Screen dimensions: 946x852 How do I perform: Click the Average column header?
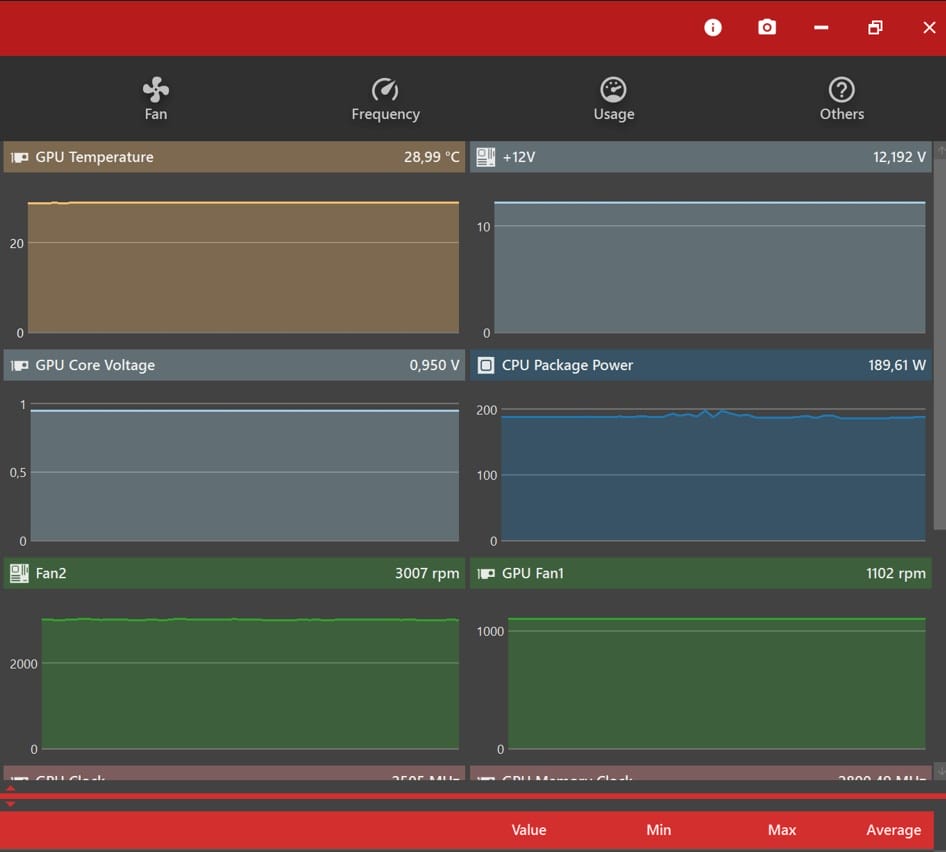coord(893,830)
